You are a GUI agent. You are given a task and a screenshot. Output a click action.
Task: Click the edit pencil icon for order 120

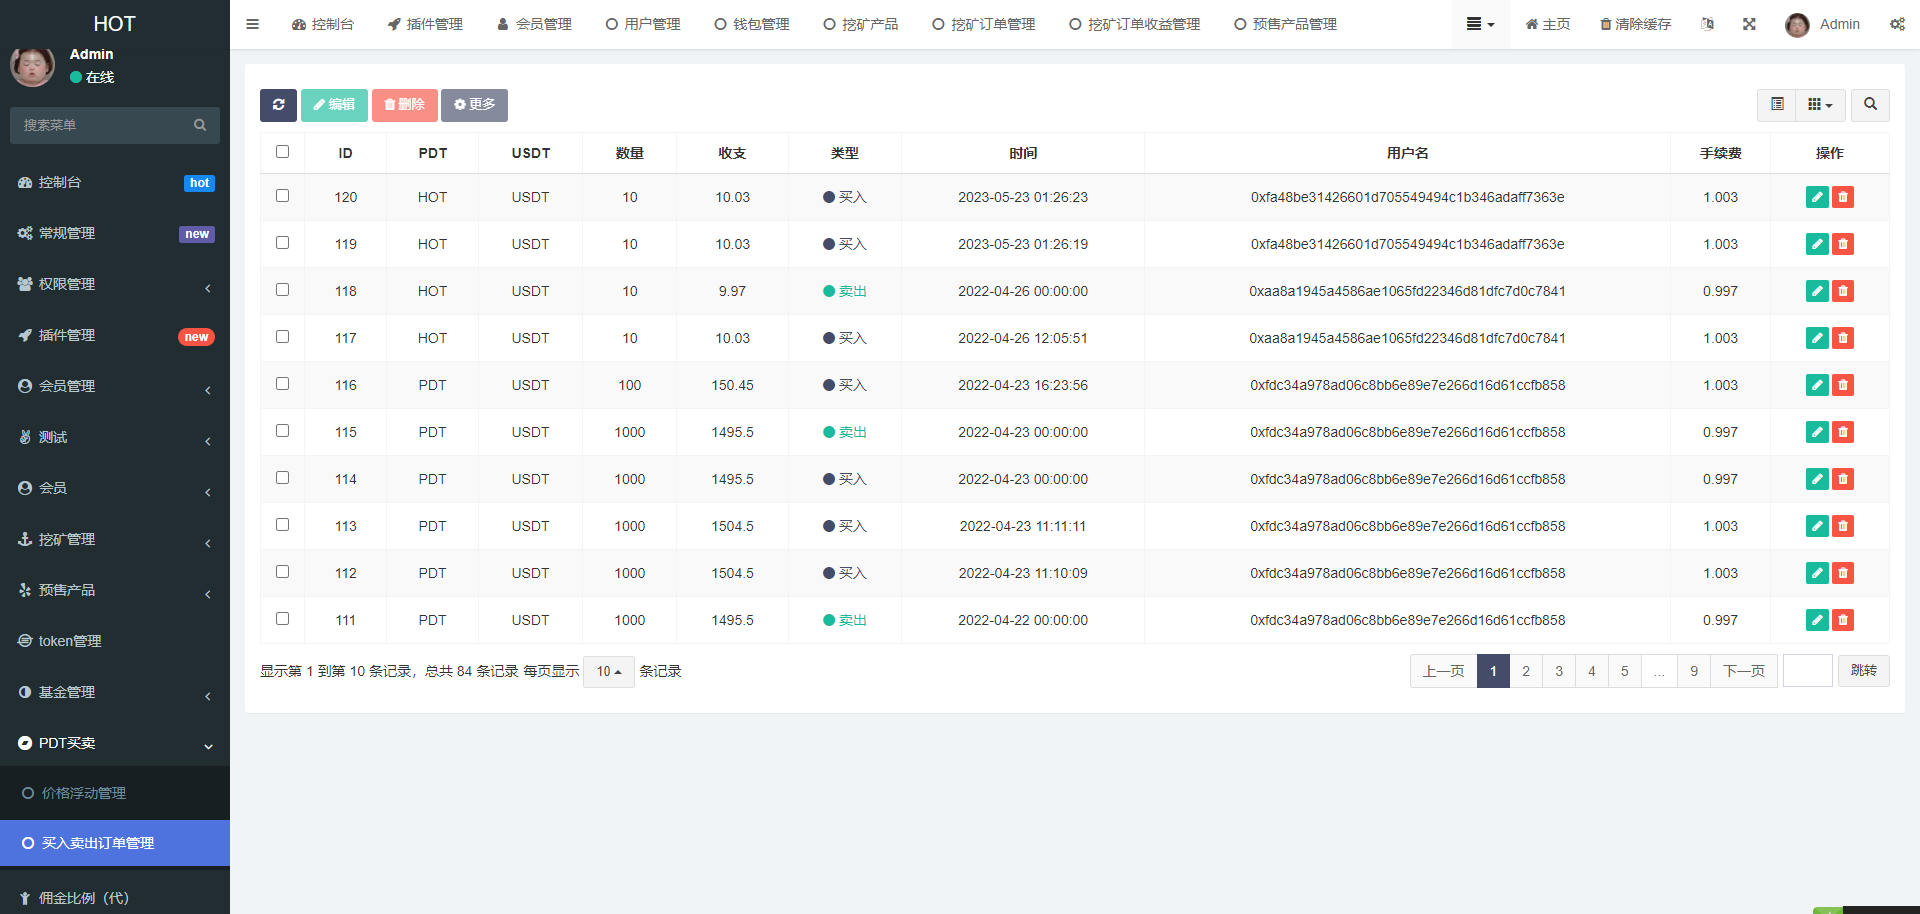tap(1817, 197)
